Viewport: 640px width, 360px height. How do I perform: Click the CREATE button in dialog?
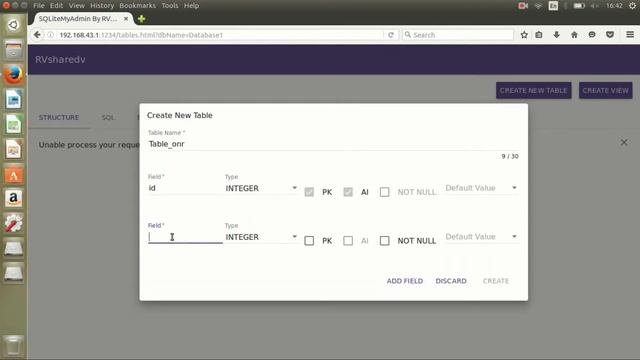coord(496,281)
